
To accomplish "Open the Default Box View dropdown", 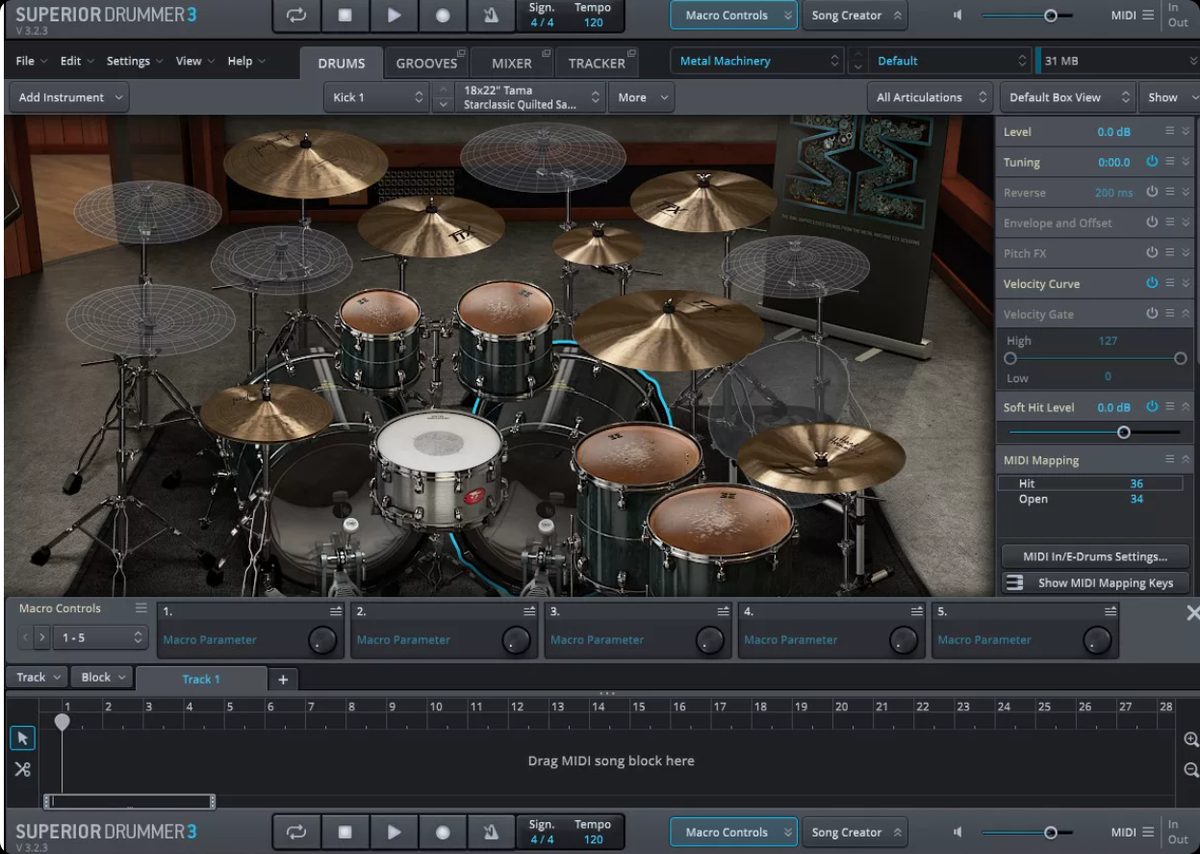I will [x=1067, y=97].
